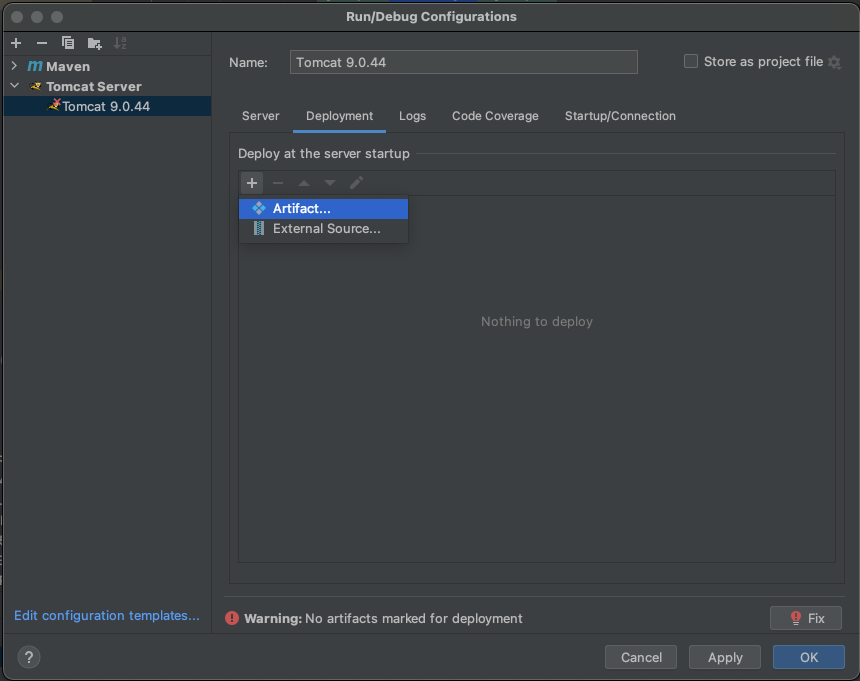This screenshot has width=860, height=681.
Task: Collapse the Tomcat Server tree node
Action: pos(15,86)
